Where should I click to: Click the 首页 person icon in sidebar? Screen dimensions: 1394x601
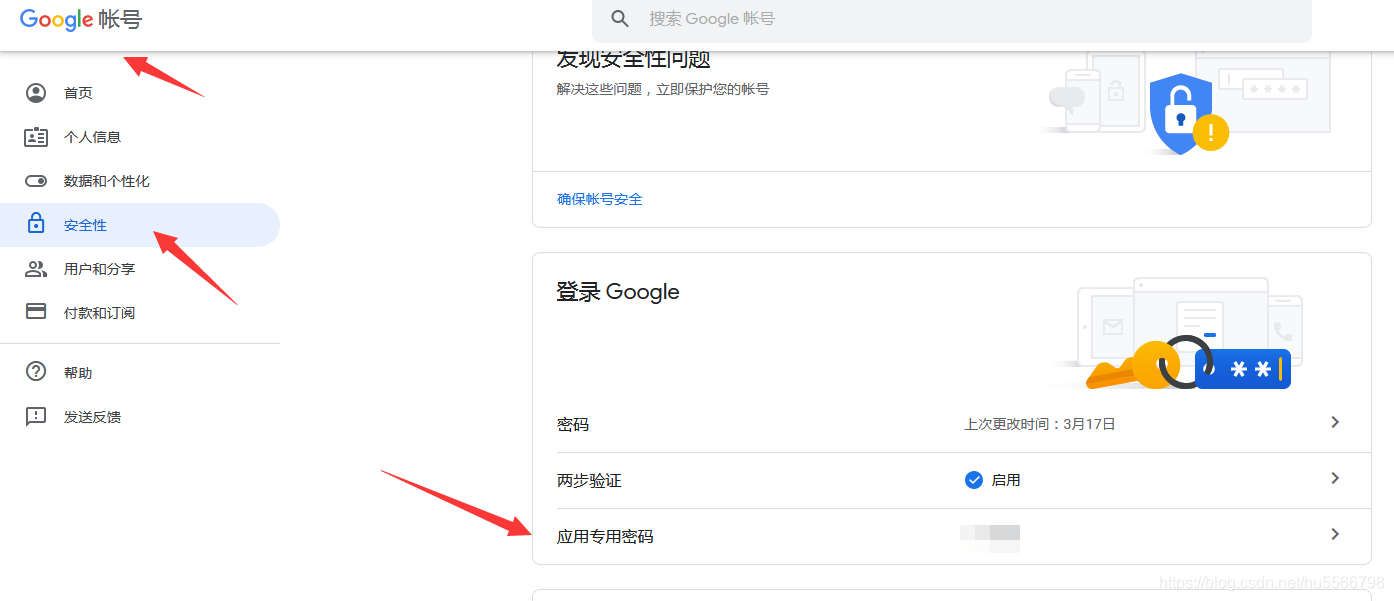(x=36, y=93)
